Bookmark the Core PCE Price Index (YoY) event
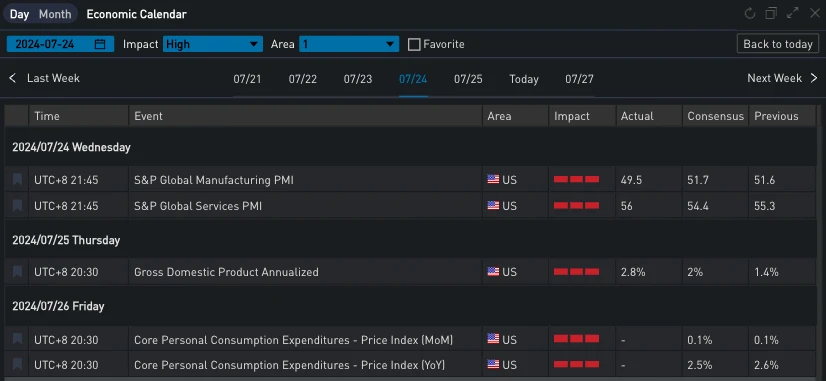The height and width of the screenshot is (381, 826). (17, 364)
